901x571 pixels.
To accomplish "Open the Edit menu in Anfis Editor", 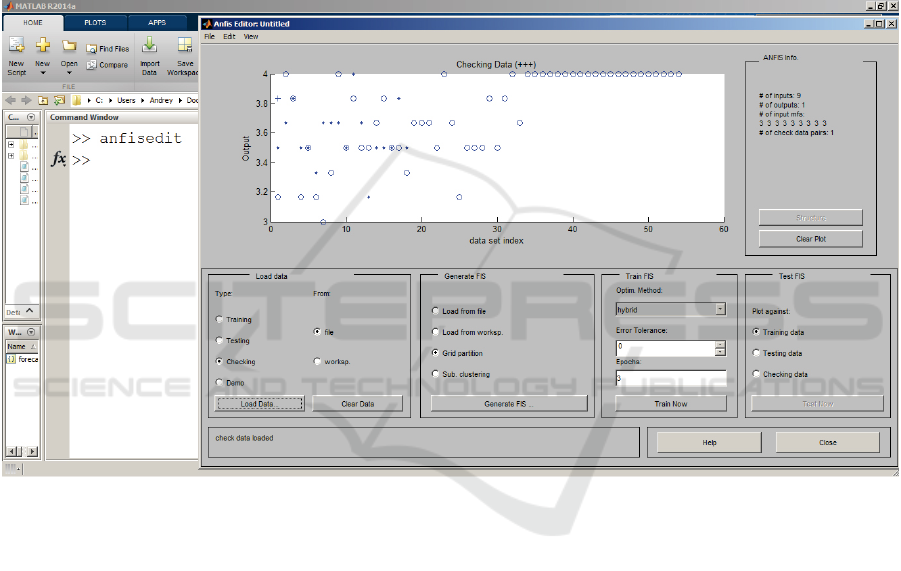I will tap(229, 36).
